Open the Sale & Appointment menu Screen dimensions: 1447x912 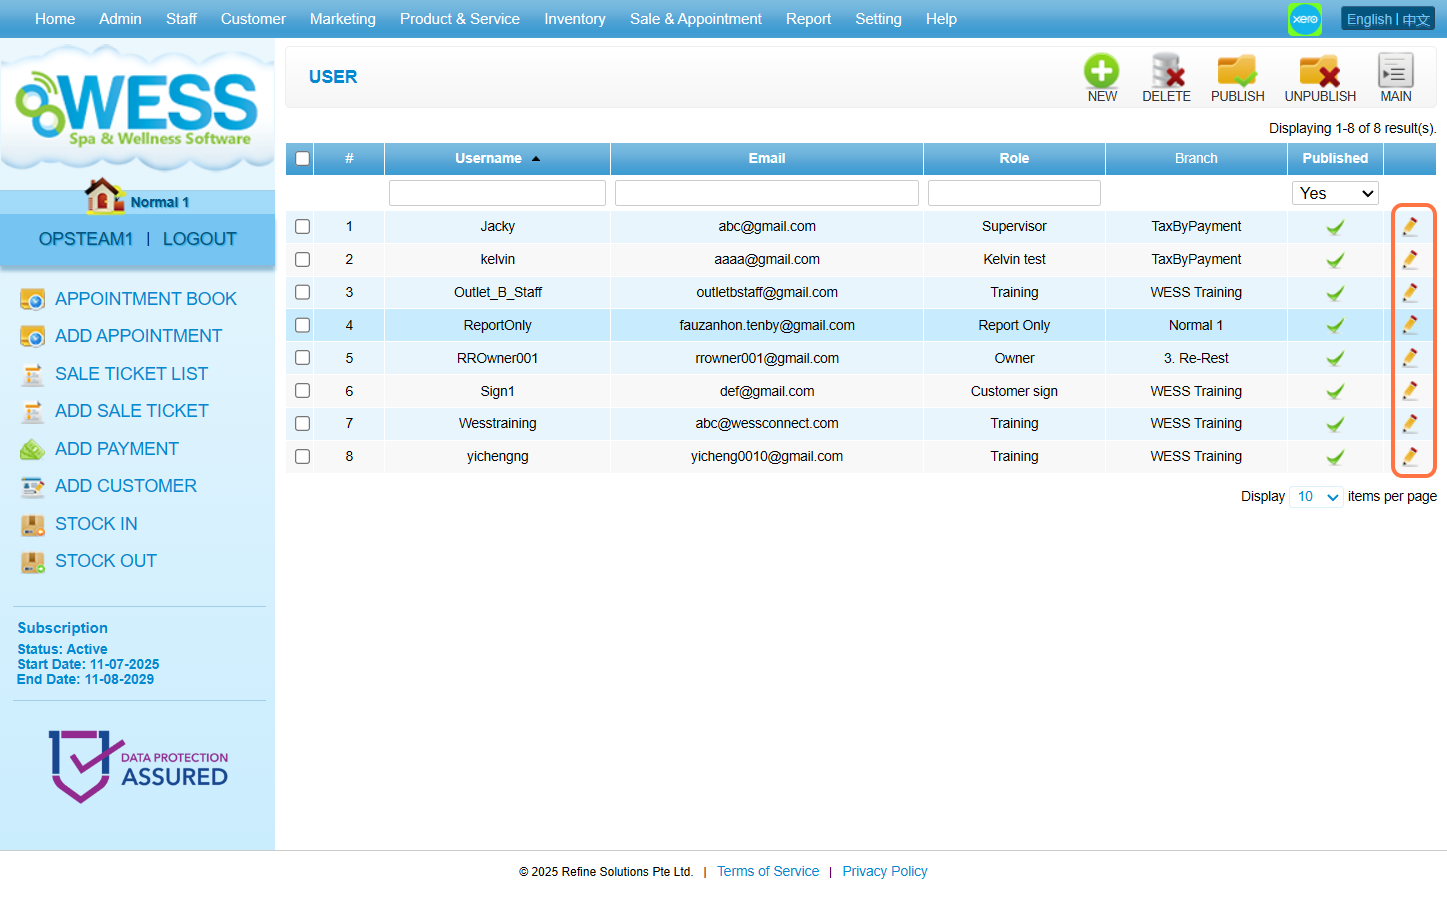695,19
